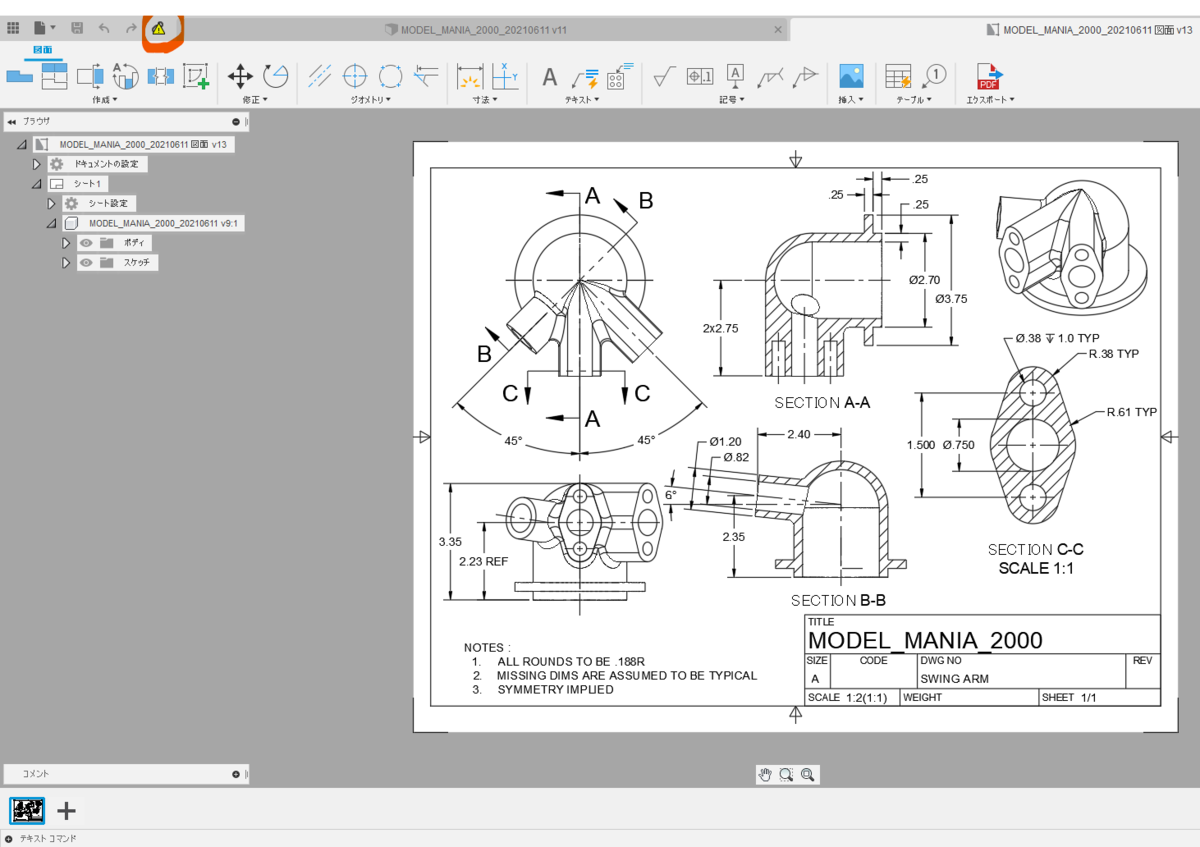Collapse the ブラウザ panel double arrows
The width and height of the screenshot is (1200, 847).
point(11,121)
